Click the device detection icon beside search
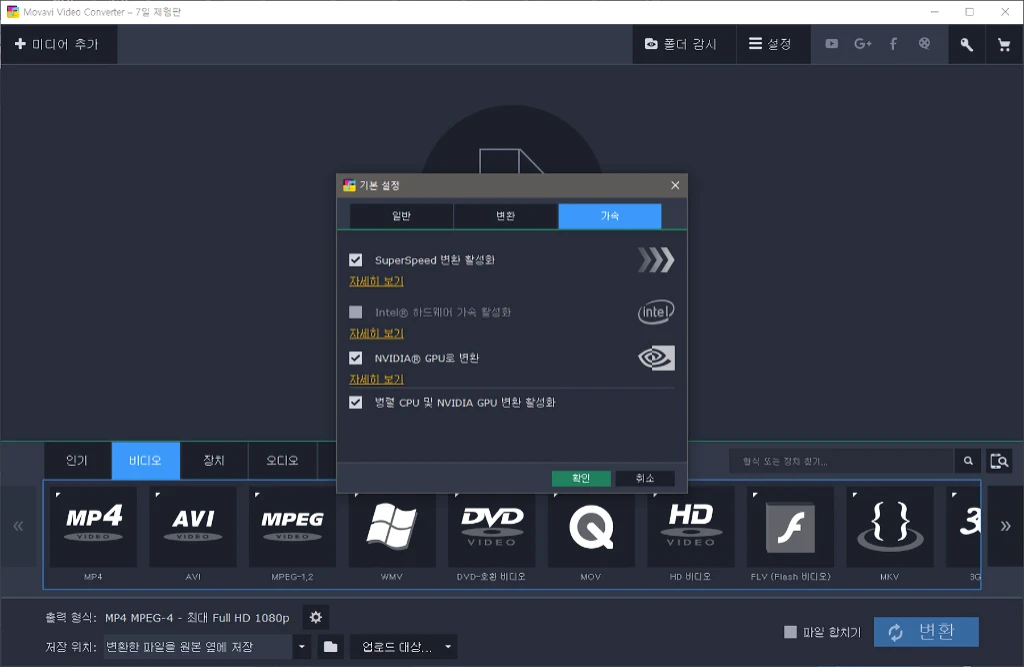1024x667 pixels. point(998,461)
